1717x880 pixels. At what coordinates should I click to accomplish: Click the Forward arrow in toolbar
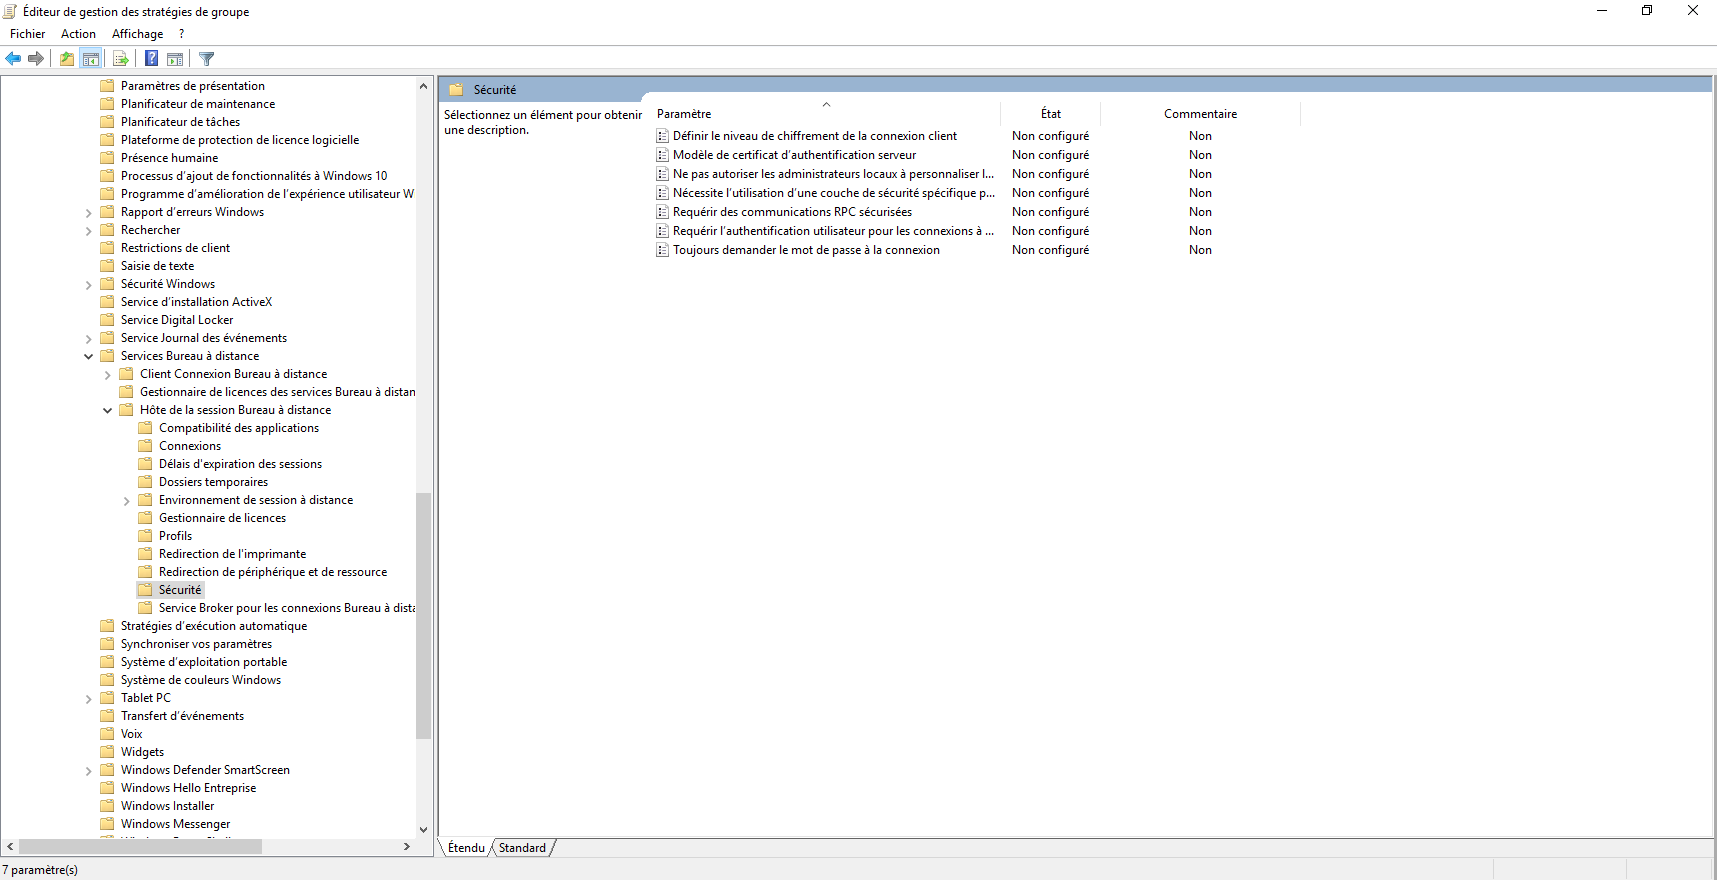tap(36, 59)
